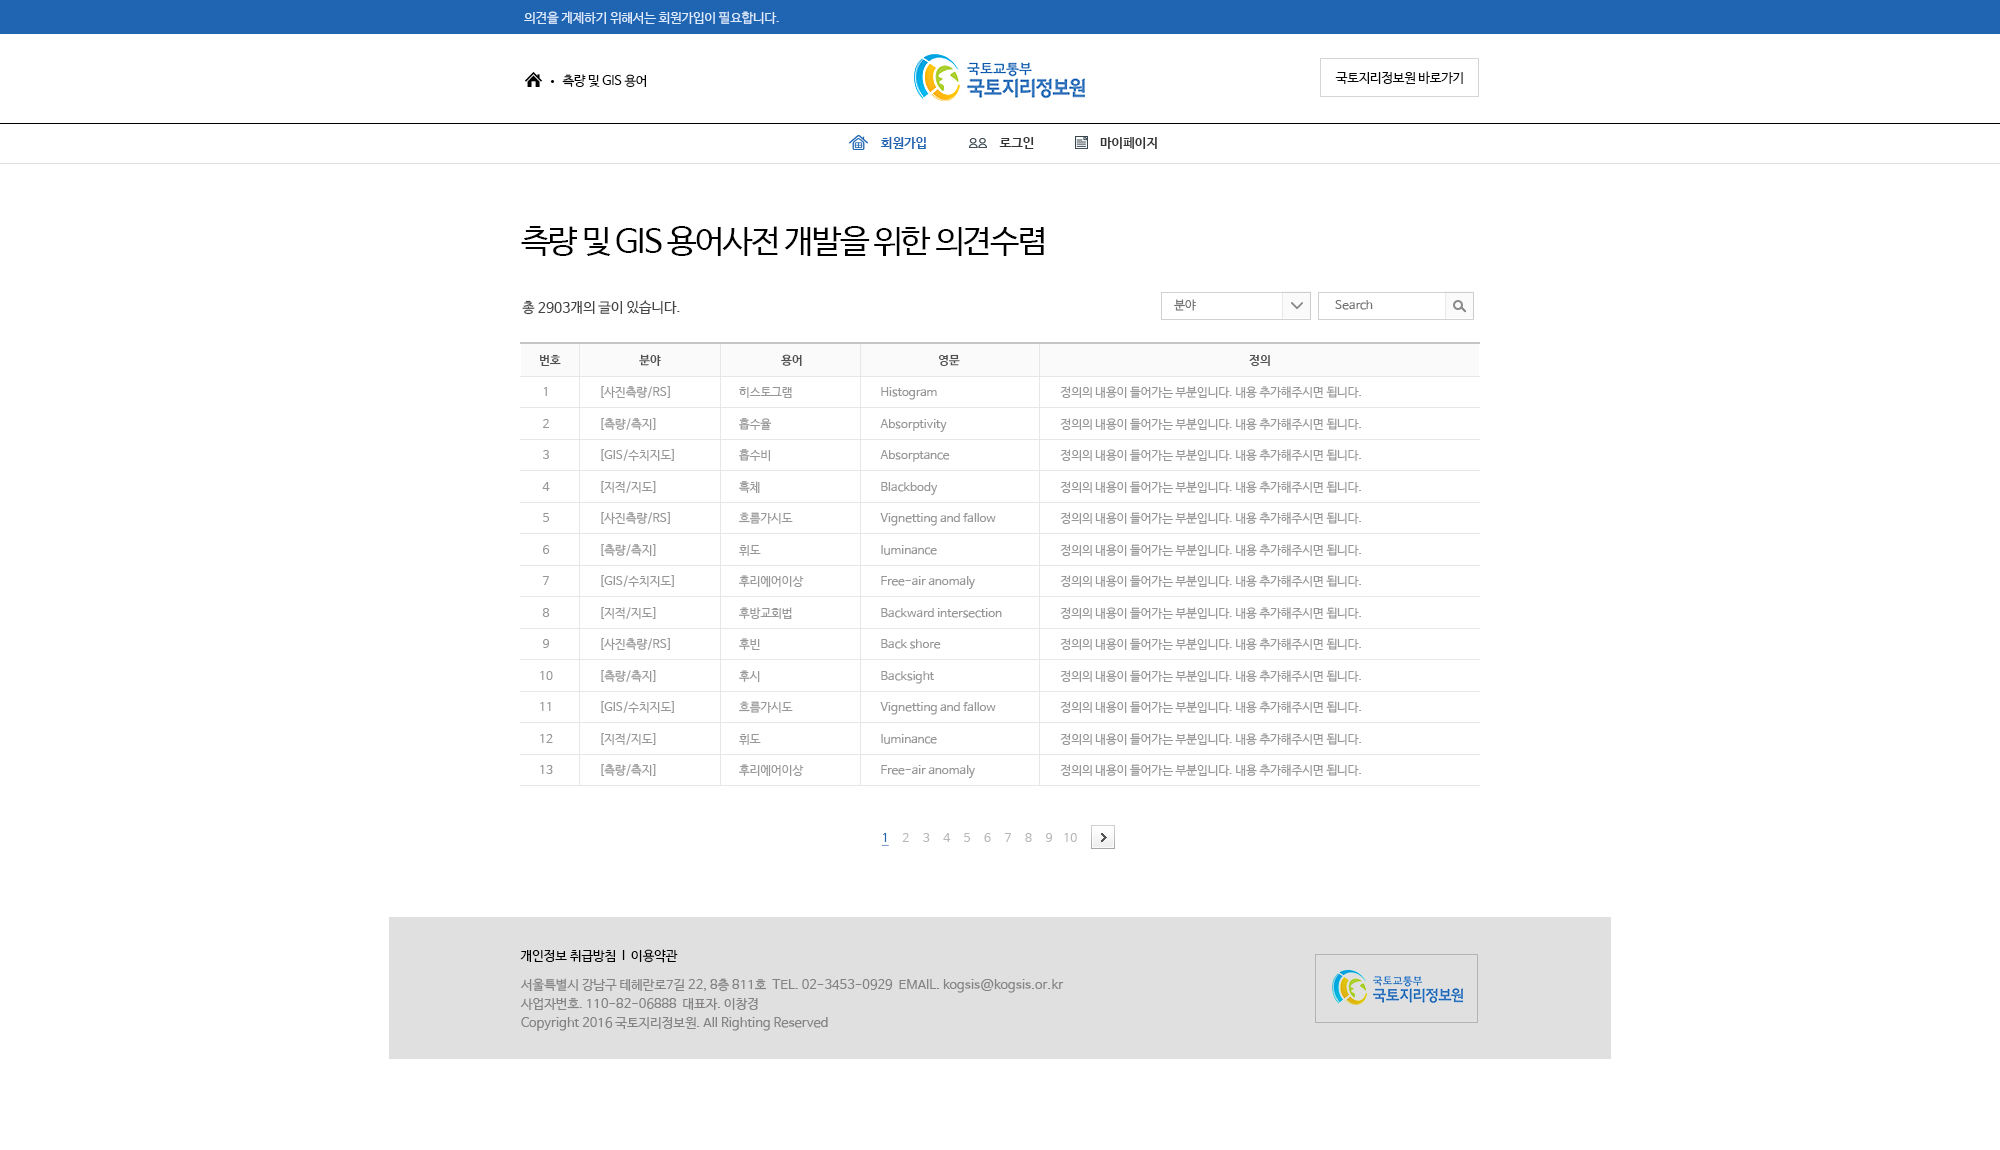This screenshot has height=1150, width=2000.
Task: Go to page 7
Action: point(1008,838)
